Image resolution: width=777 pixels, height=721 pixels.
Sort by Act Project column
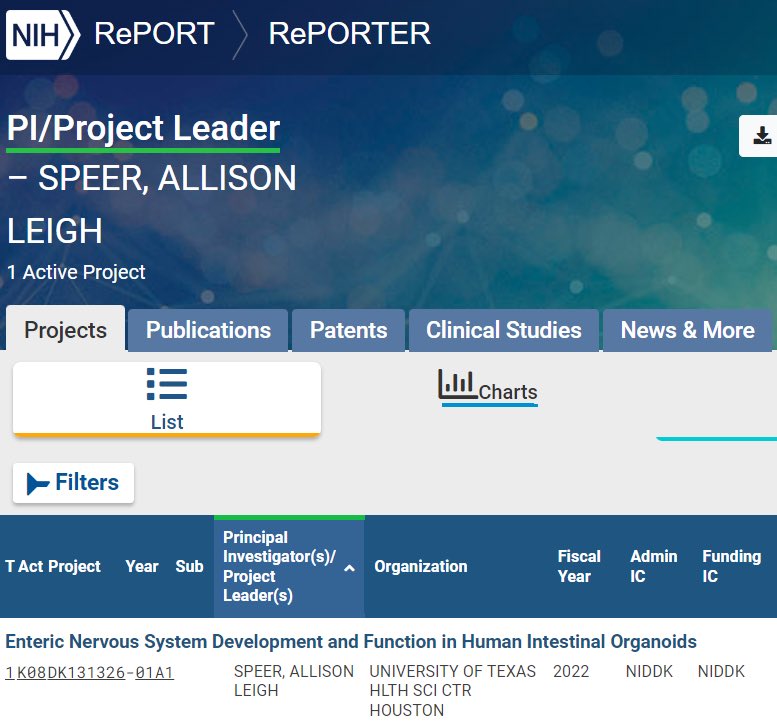click(x=59, y=566)
